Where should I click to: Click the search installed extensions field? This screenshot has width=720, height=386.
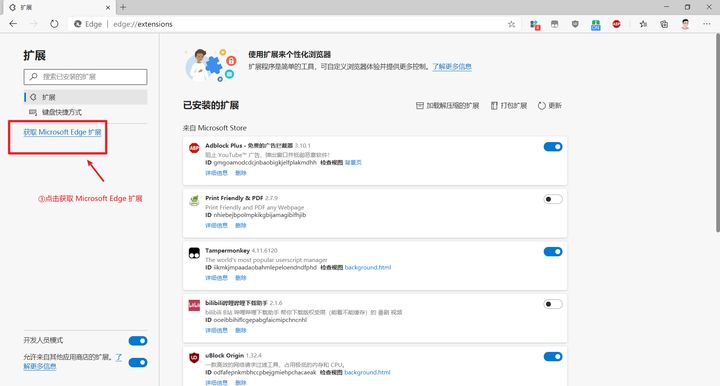[x=85, y=77]
